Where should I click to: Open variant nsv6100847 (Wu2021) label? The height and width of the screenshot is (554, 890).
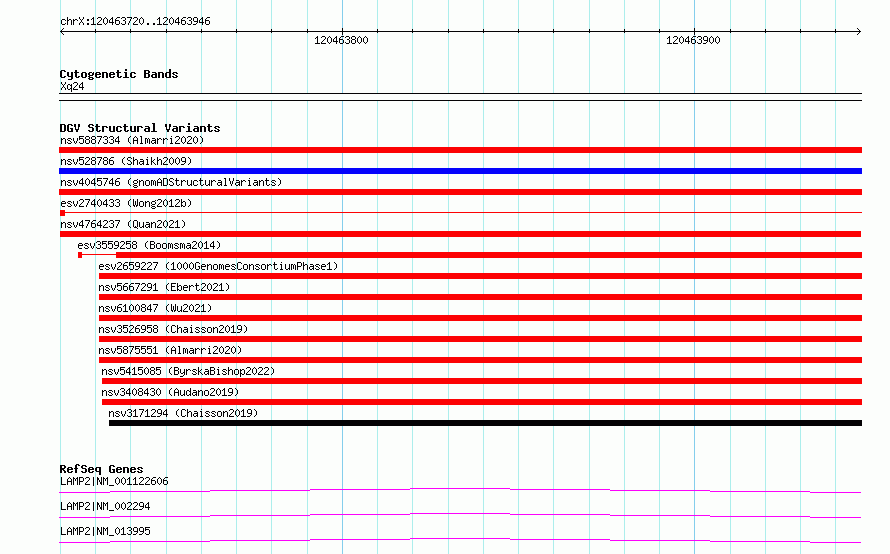(x=155, y=308)
